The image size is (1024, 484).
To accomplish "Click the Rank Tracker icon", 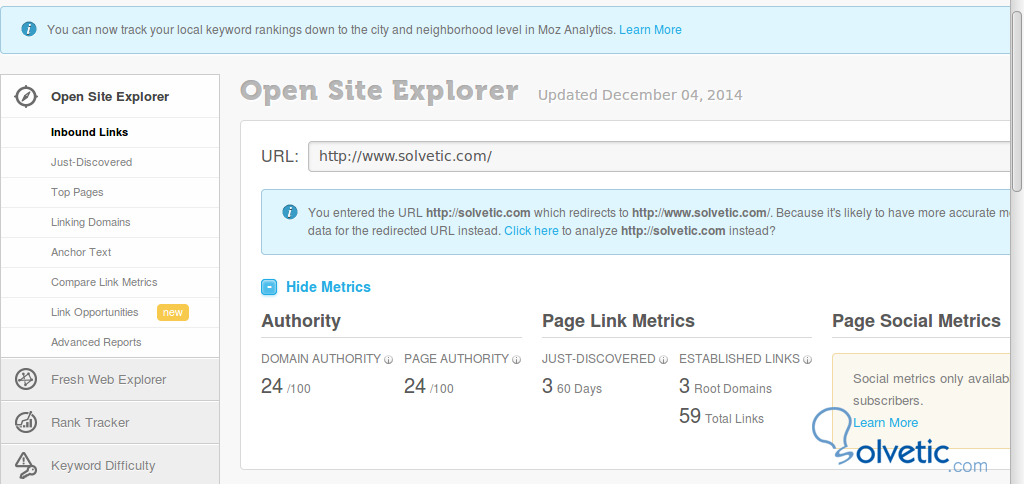I will pyautogui.click(x=26, y=423).
